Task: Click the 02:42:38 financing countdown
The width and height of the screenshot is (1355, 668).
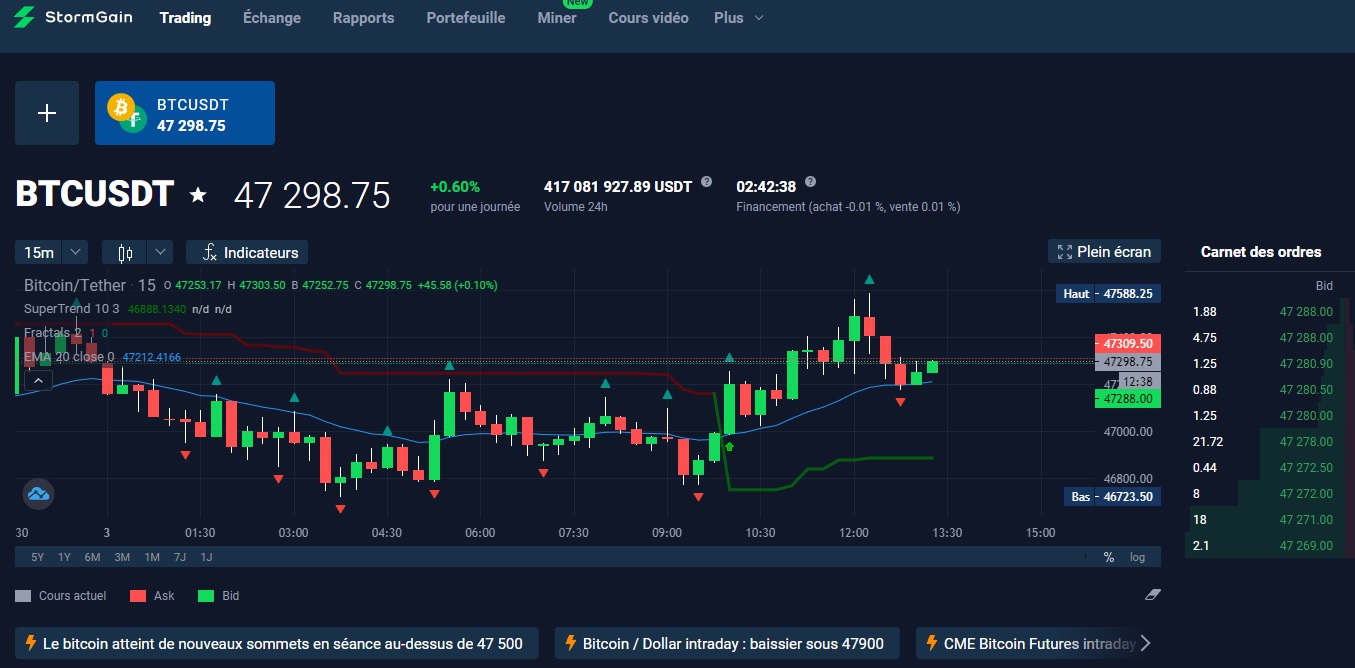Action: [766, 187]
